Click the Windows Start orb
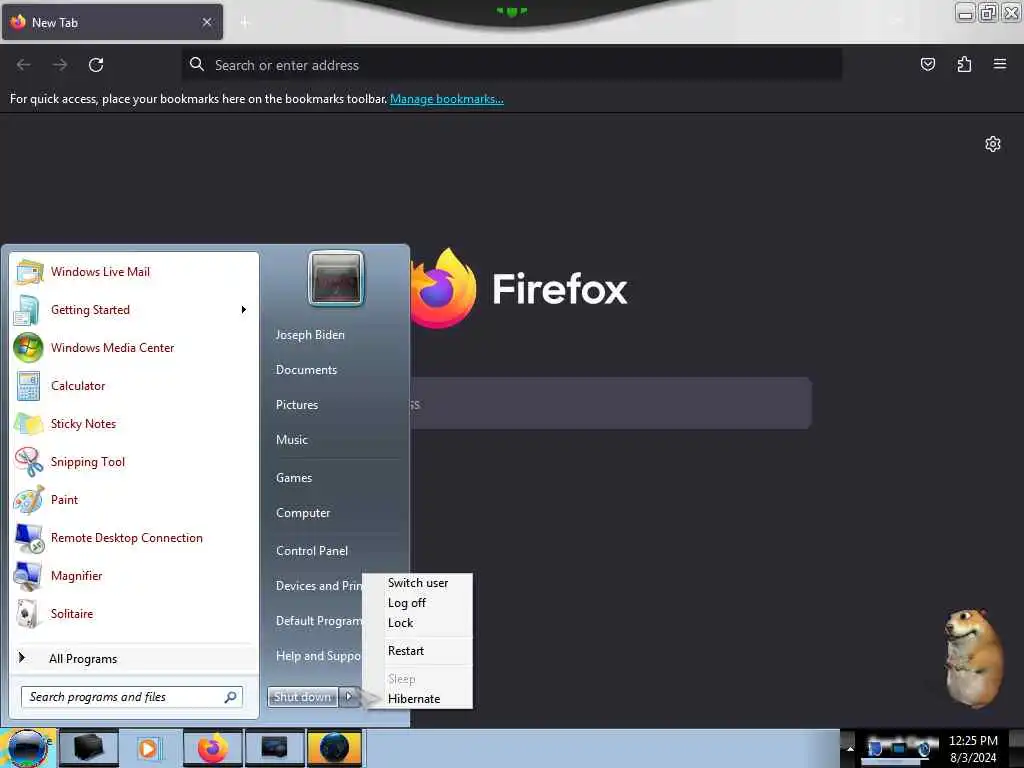 [x=27, y=748]
